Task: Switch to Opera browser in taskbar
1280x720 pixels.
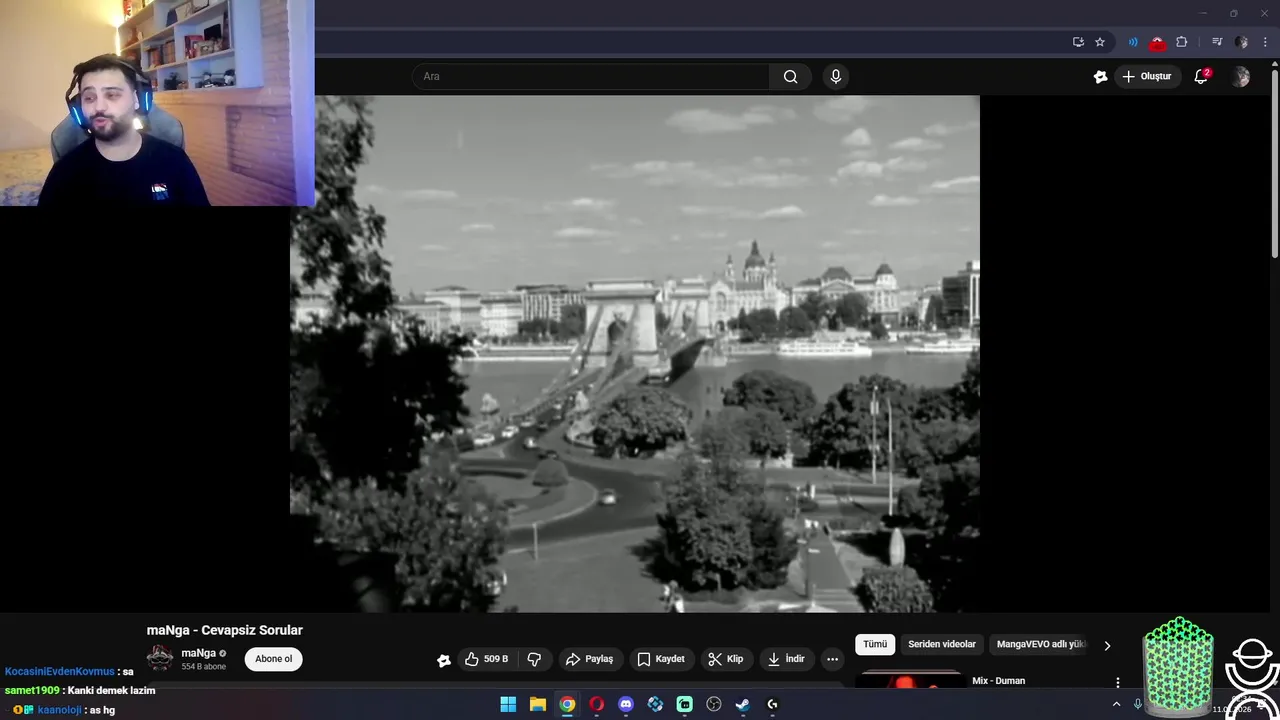Action: [597, 704]
